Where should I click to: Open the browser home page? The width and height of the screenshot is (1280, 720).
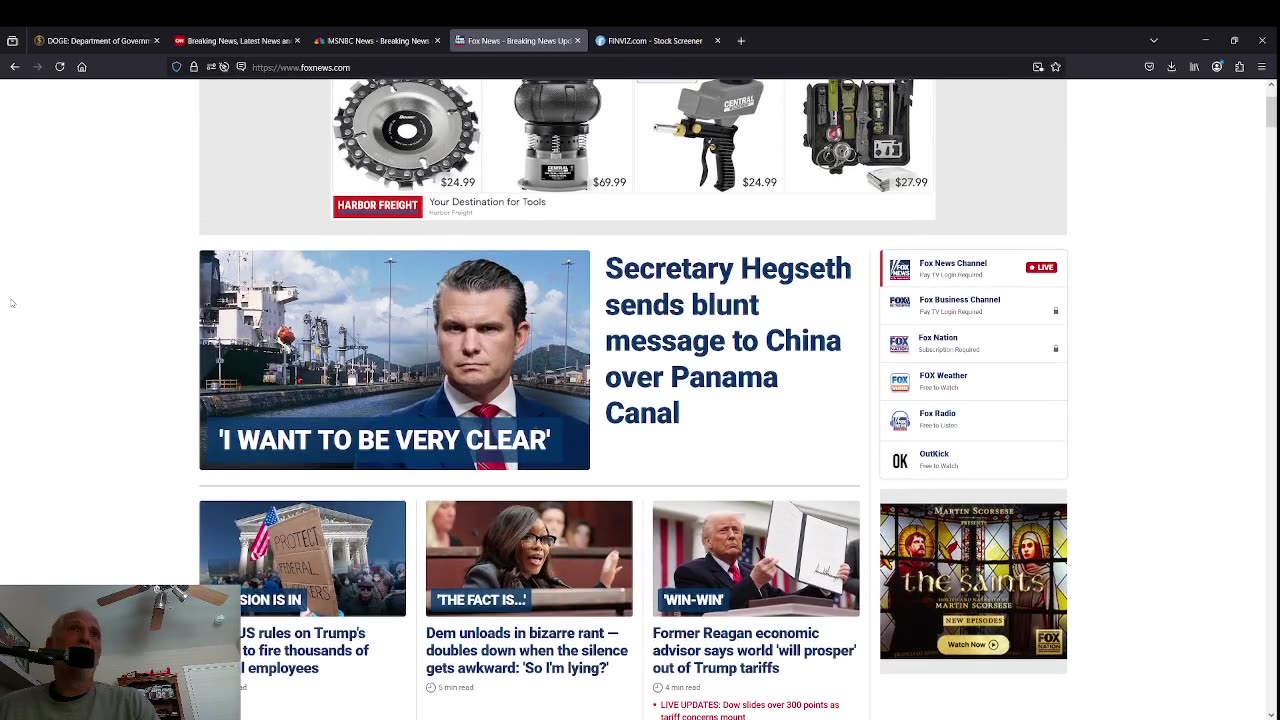click(82, 67)
